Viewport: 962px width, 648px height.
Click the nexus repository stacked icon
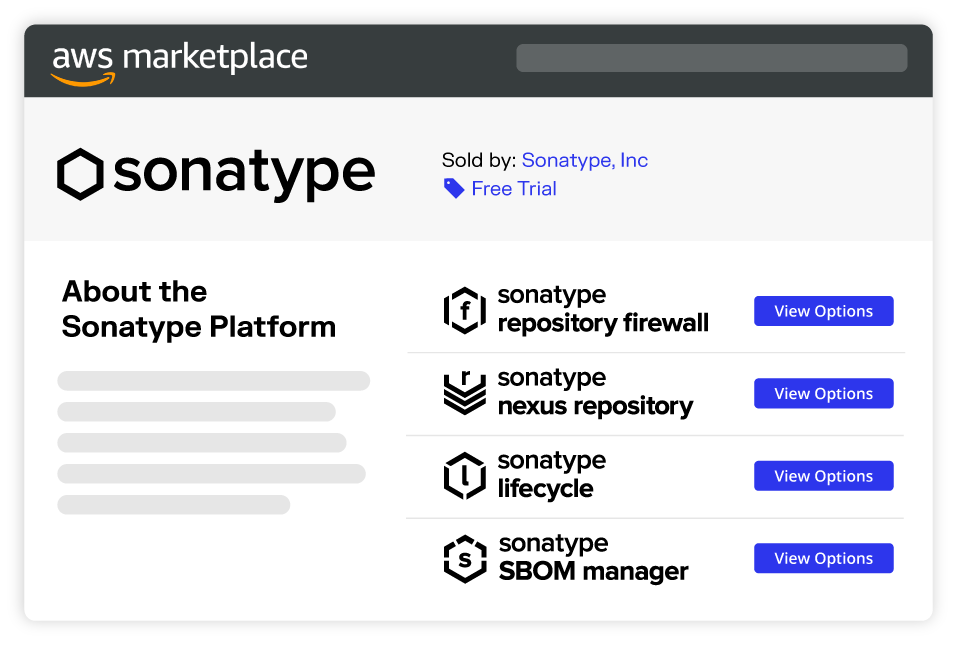point(465,393)
